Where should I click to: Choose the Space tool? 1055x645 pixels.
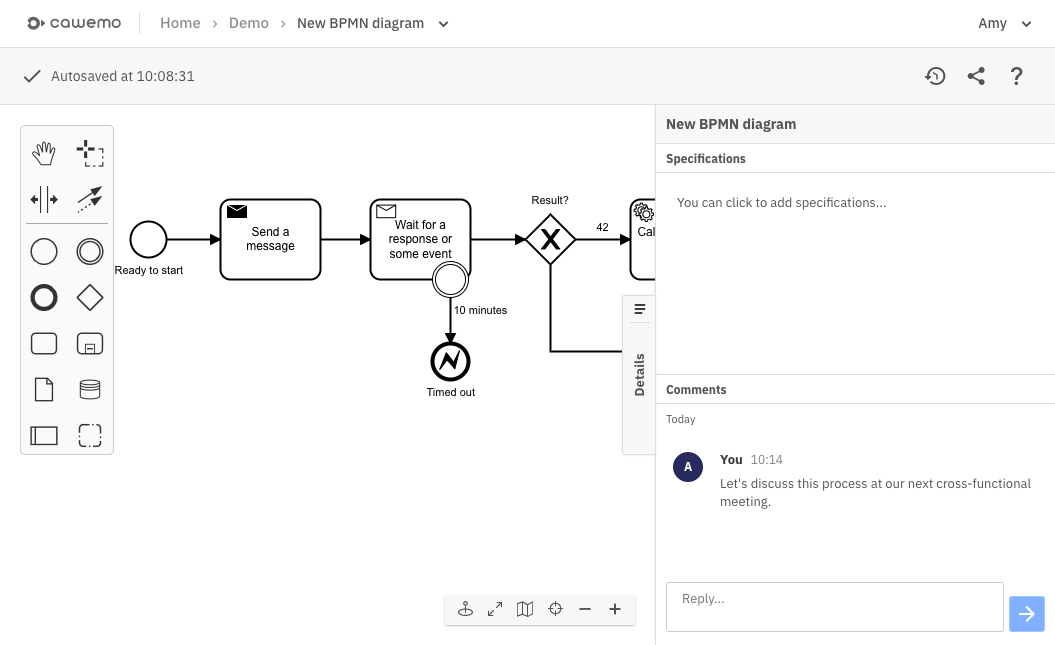click(x=44, y=200)
